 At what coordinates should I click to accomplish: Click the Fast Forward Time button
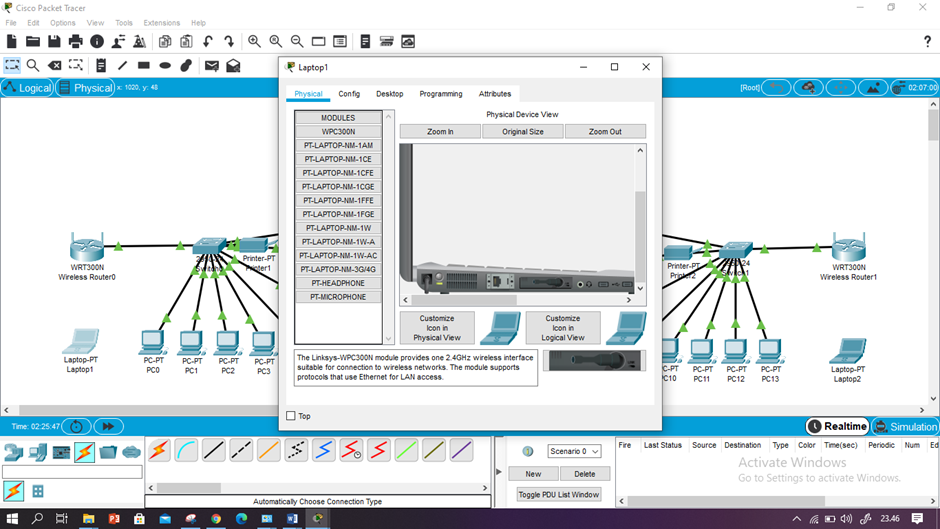pos(108,426)
